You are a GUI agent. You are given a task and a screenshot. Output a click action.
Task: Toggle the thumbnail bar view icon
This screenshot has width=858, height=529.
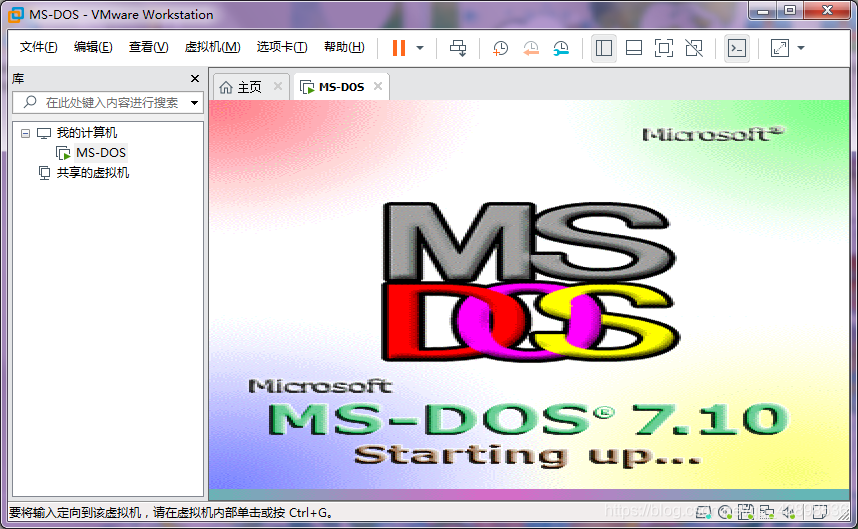634,48
